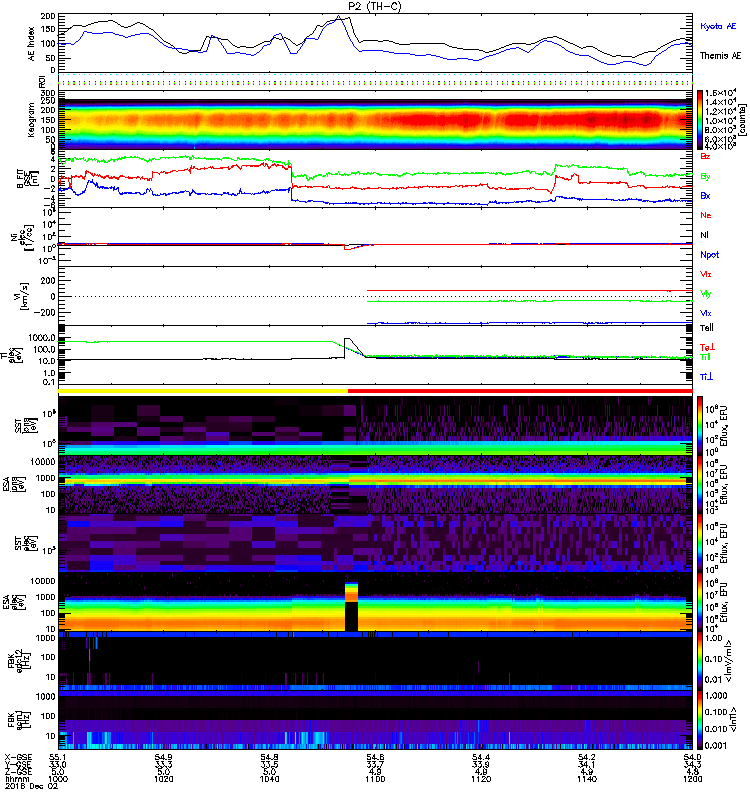
Task: Click the FBK mV/m color bar
Action: (x=700, y=661)
